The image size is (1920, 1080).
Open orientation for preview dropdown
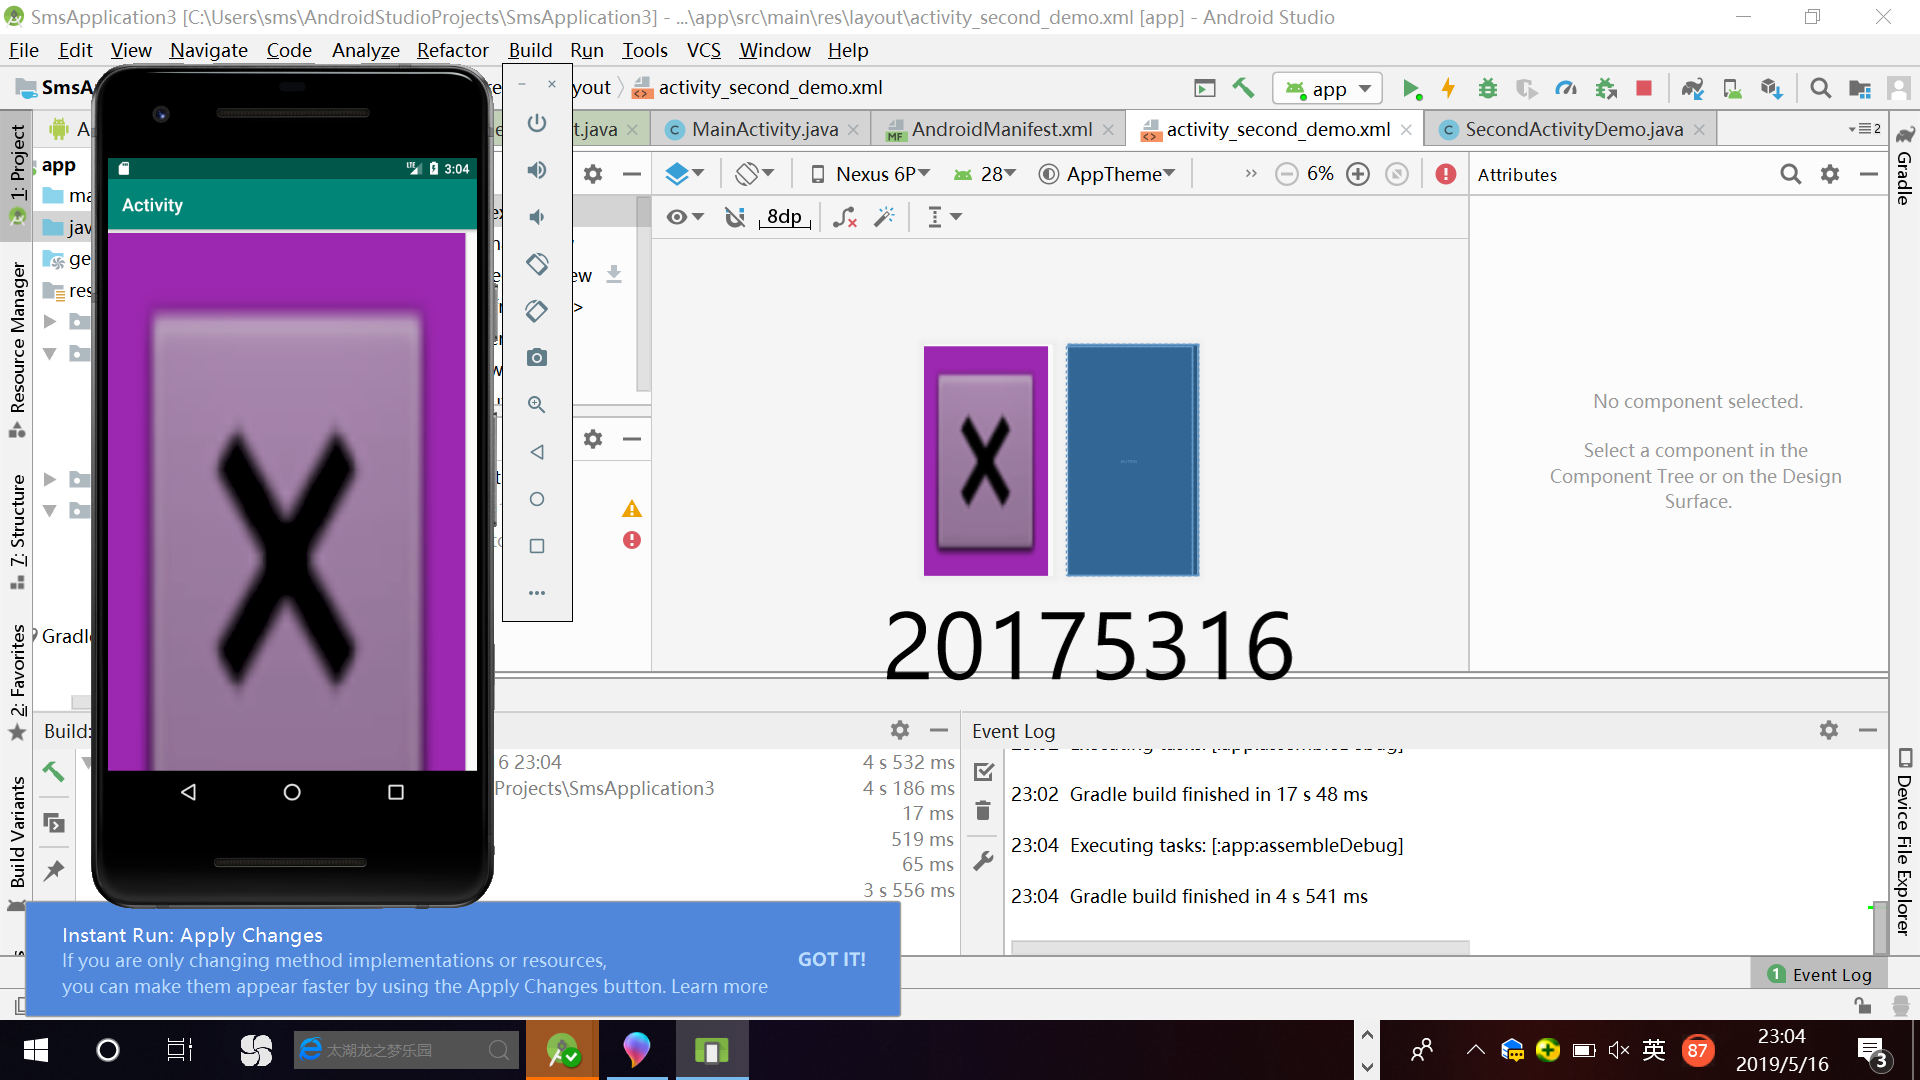[754, 174]
